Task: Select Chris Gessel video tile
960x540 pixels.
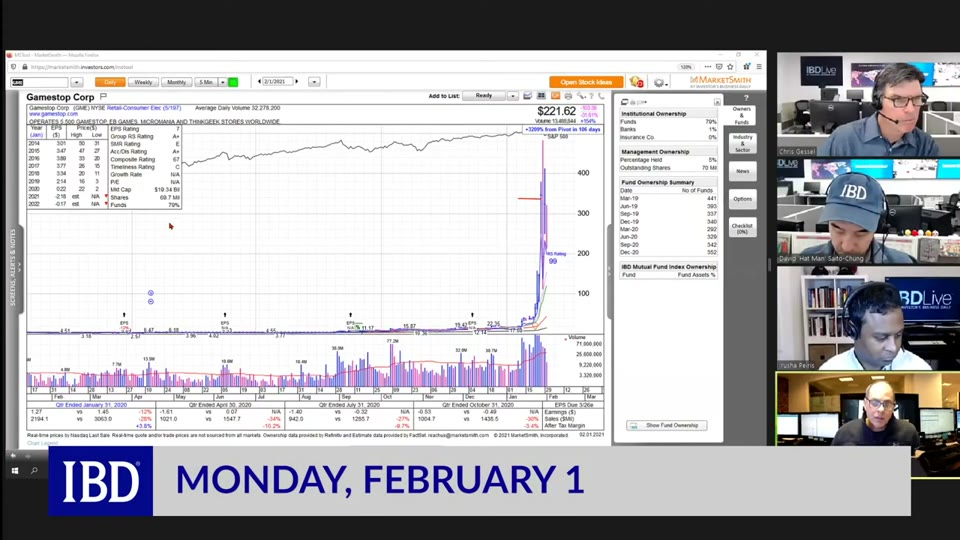Action: (x=868, y=105)
